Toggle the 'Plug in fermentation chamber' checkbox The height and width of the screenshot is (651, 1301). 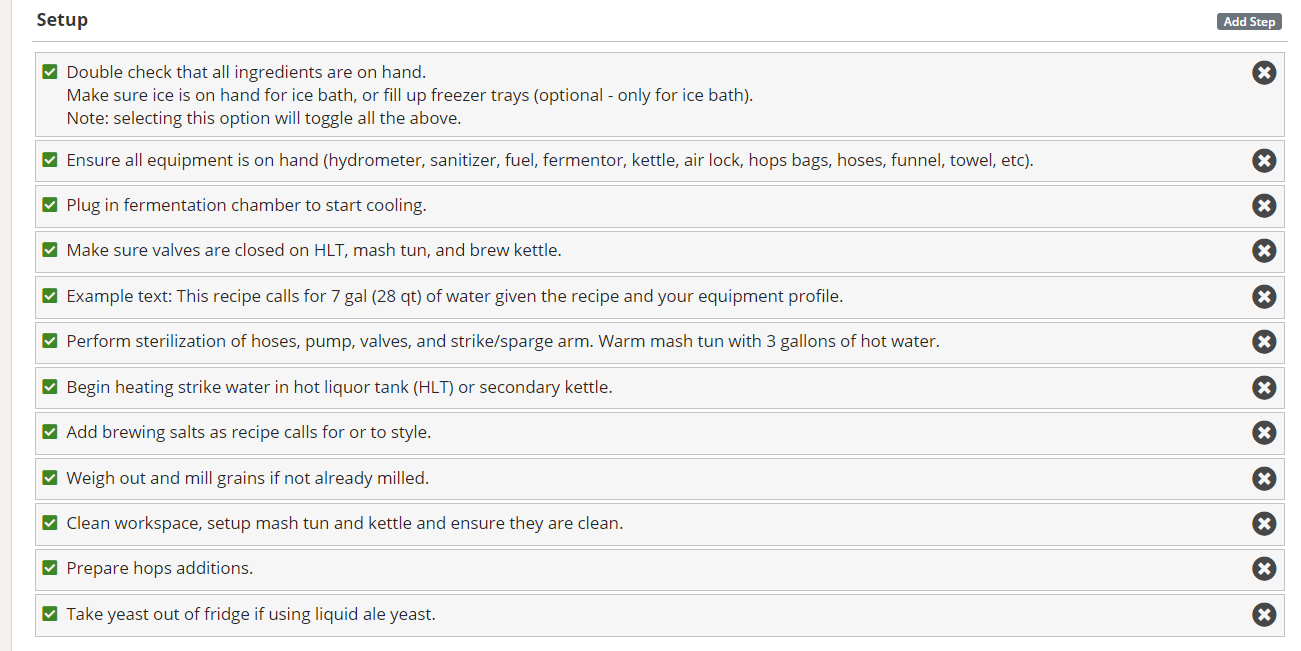50,205
